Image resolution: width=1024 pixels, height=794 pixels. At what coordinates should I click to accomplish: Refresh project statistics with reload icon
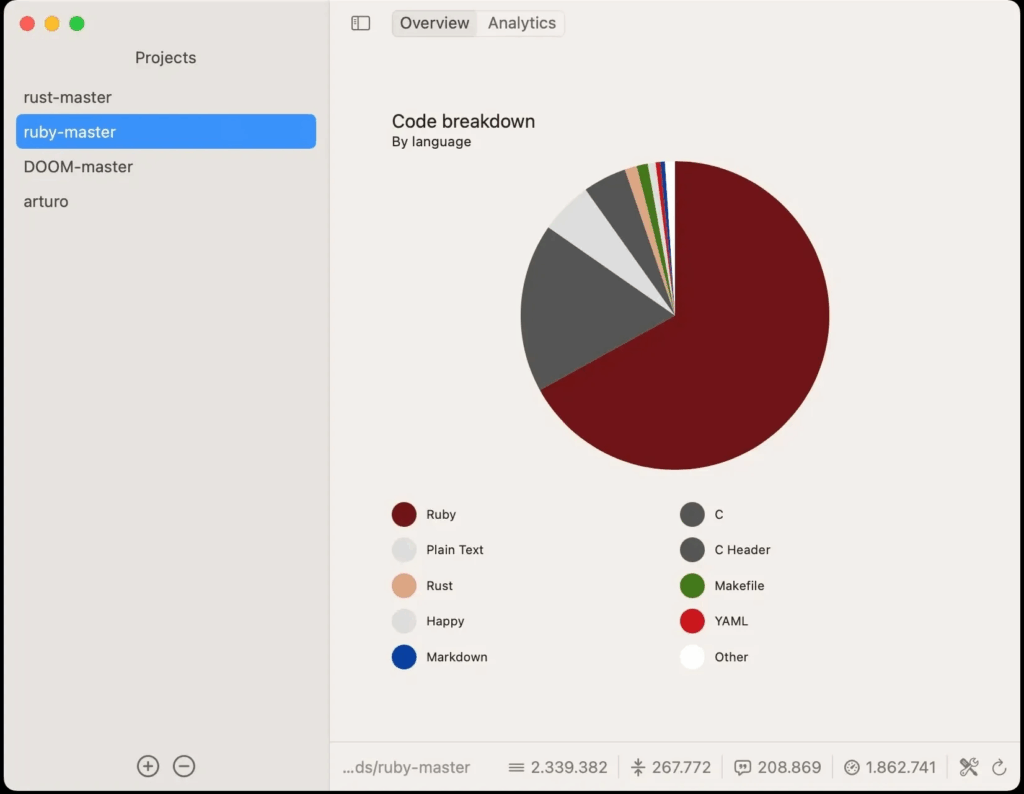[999, 767]
